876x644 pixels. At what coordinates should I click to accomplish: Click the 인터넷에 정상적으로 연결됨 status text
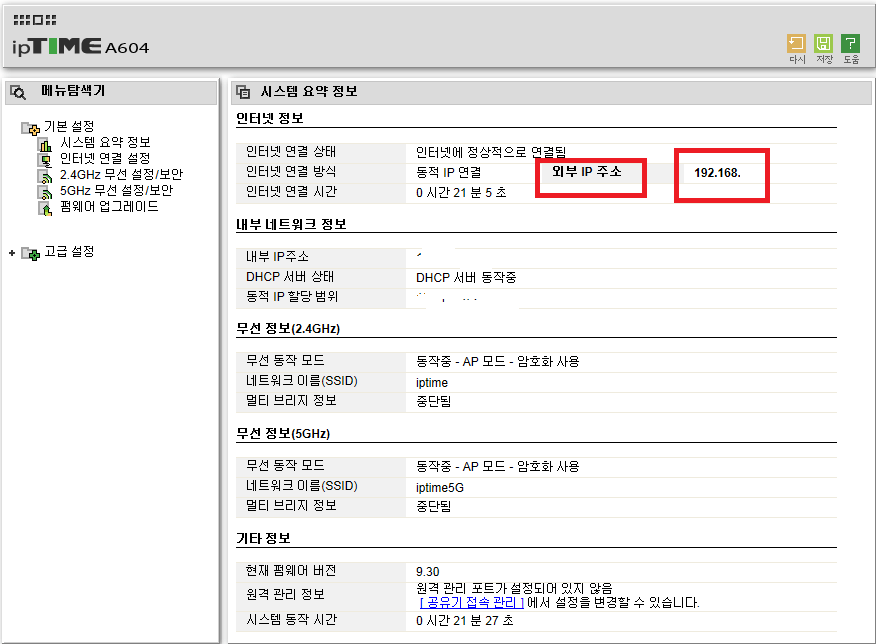coord(491,152)
